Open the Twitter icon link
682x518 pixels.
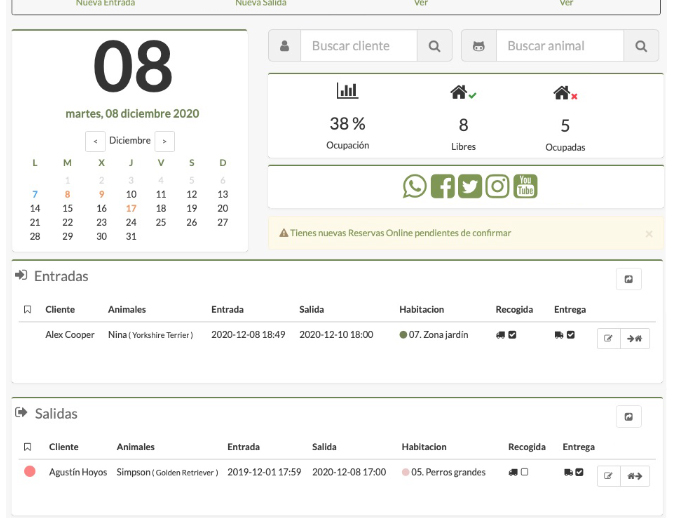tap(469, 186)
